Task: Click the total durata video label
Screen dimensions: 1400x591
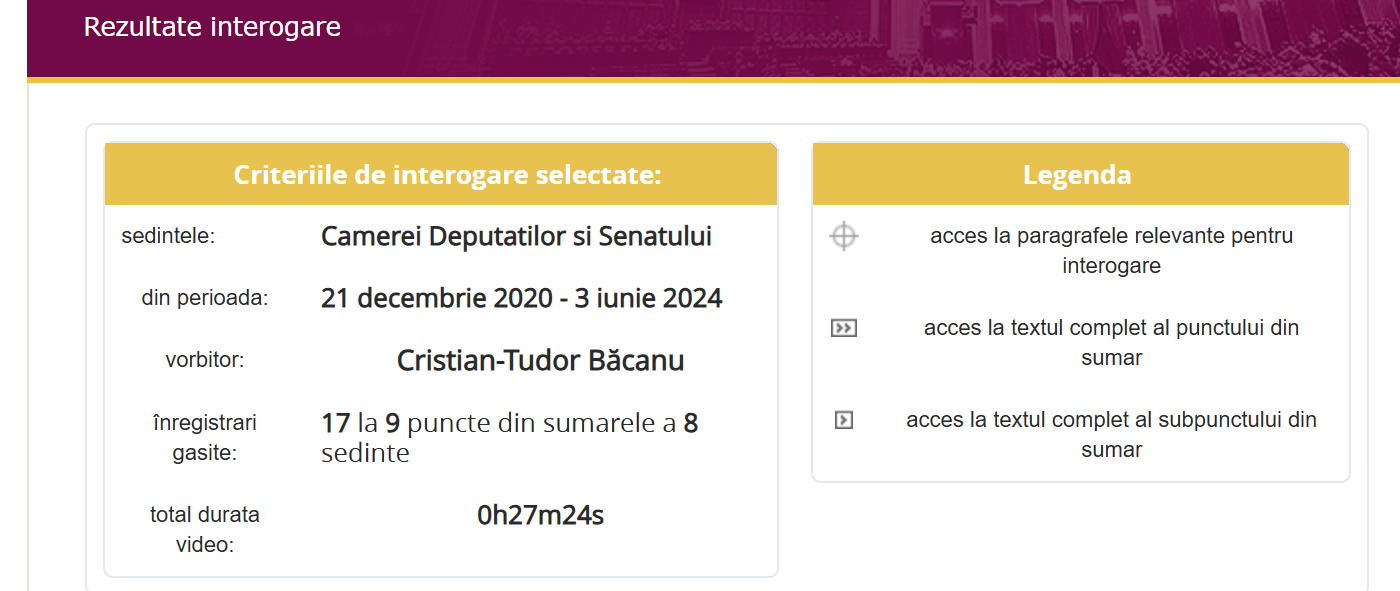Action: click(205, 530)
